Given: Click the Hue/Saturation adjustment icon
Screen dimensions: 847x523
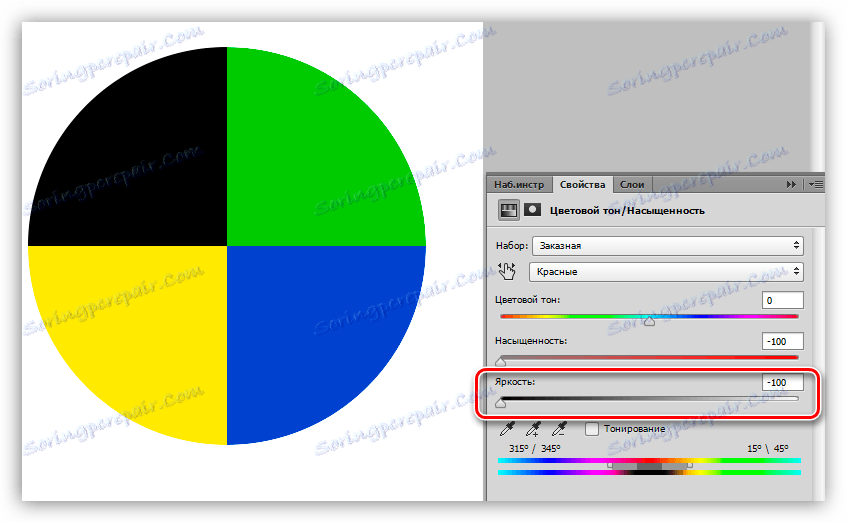Looking at the screenshot, I should (x=508, y=210).
